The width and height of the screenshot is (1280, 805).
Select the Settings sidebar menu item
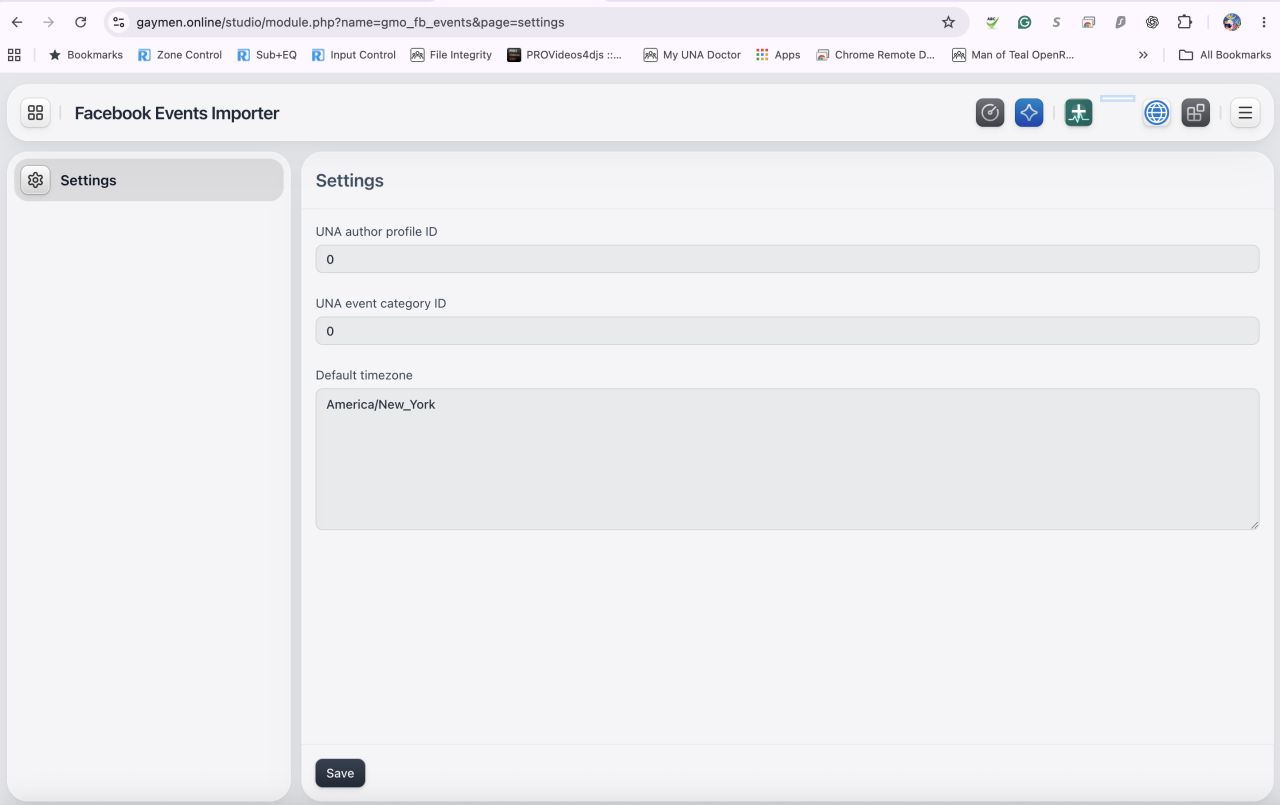pos(149,180)
